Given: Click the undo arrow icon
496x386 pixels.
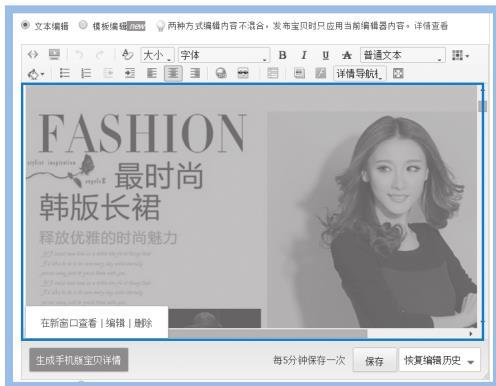Looking at the screenshot, I should [79, 55].
